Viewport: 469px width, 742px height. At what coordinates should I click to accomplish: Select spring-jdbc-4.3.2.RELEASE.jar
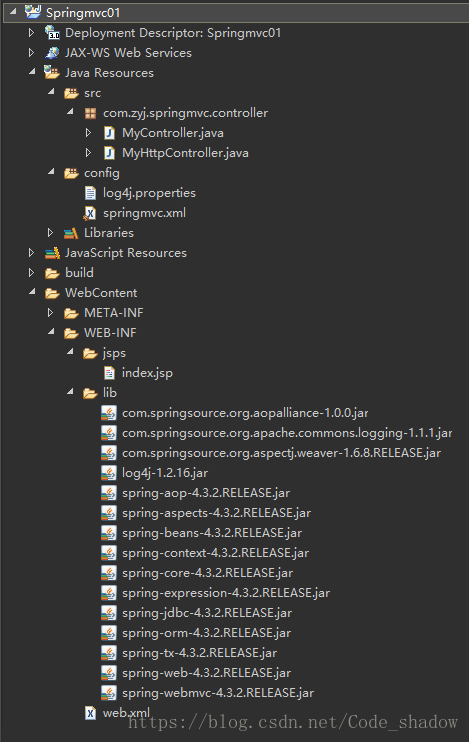point(207,613)
